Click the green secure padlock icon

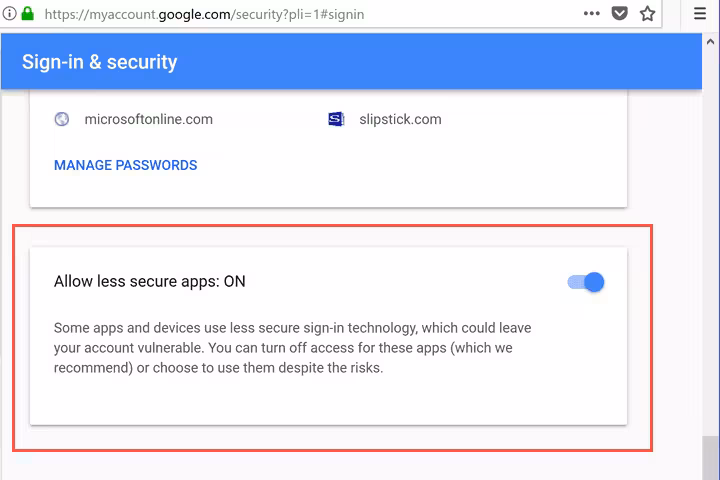click(26, 14)
